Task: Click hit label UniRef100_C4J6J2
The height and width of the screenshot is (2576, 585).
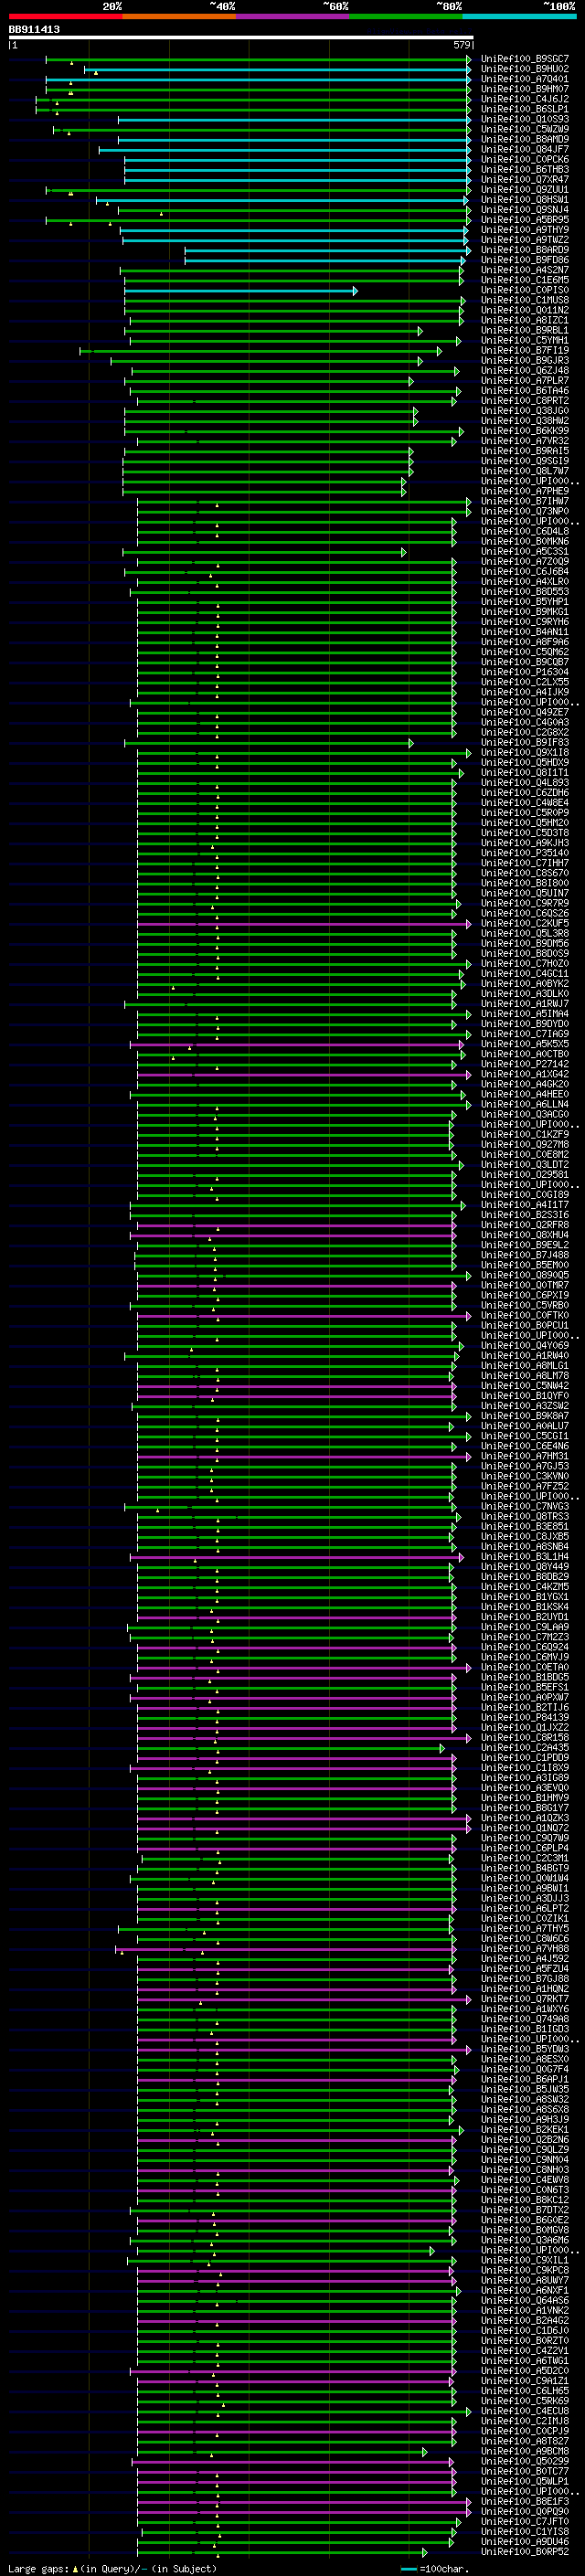Action: click(525, 99)
